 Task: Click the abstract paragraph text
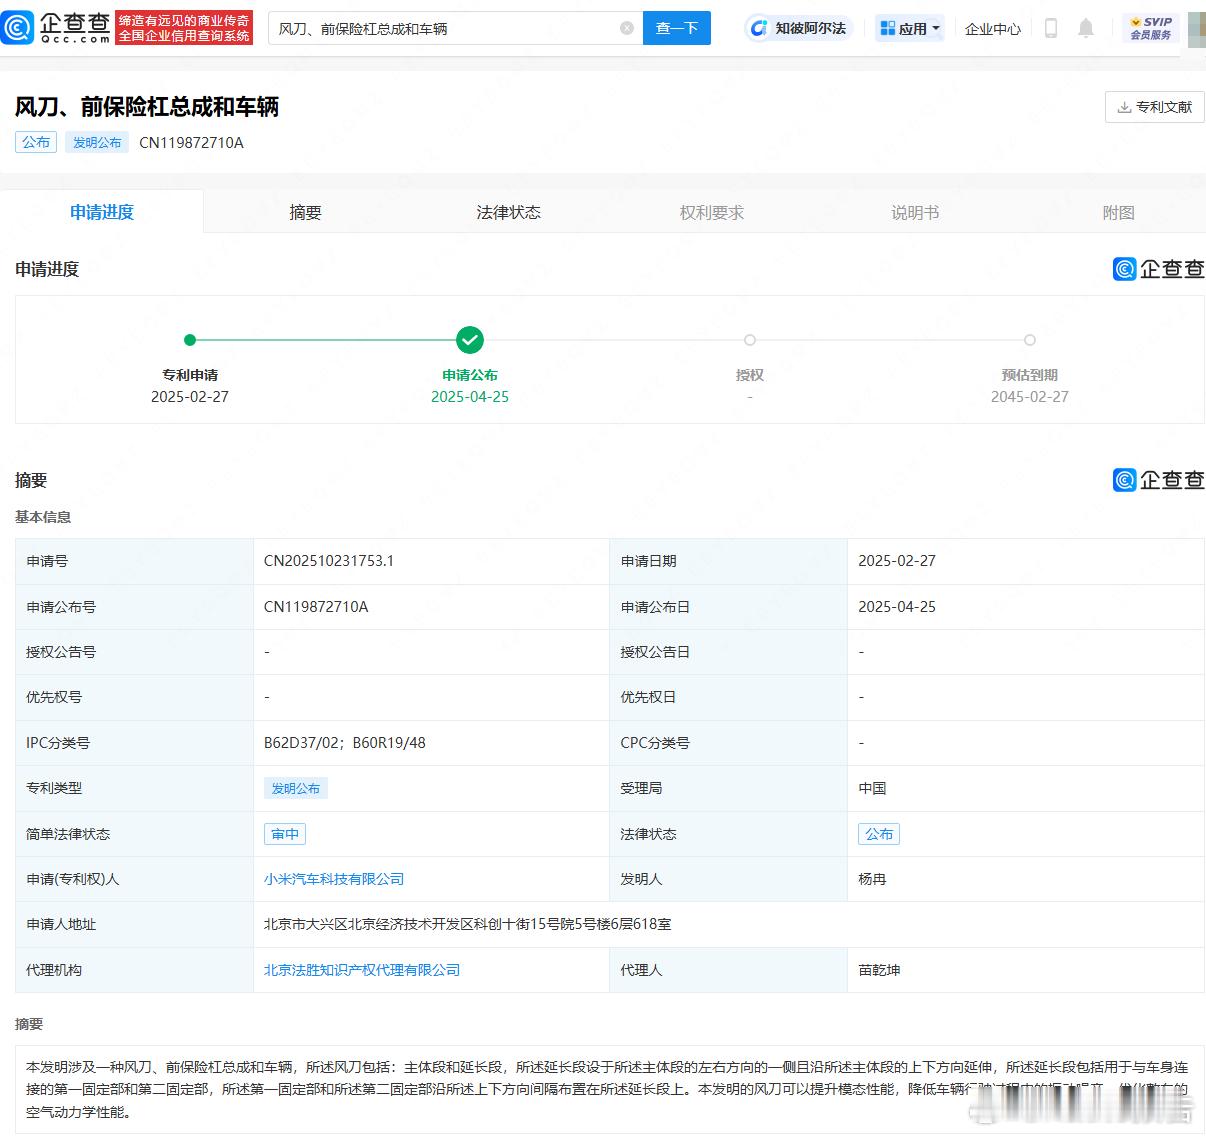(x=609, y=1089)
